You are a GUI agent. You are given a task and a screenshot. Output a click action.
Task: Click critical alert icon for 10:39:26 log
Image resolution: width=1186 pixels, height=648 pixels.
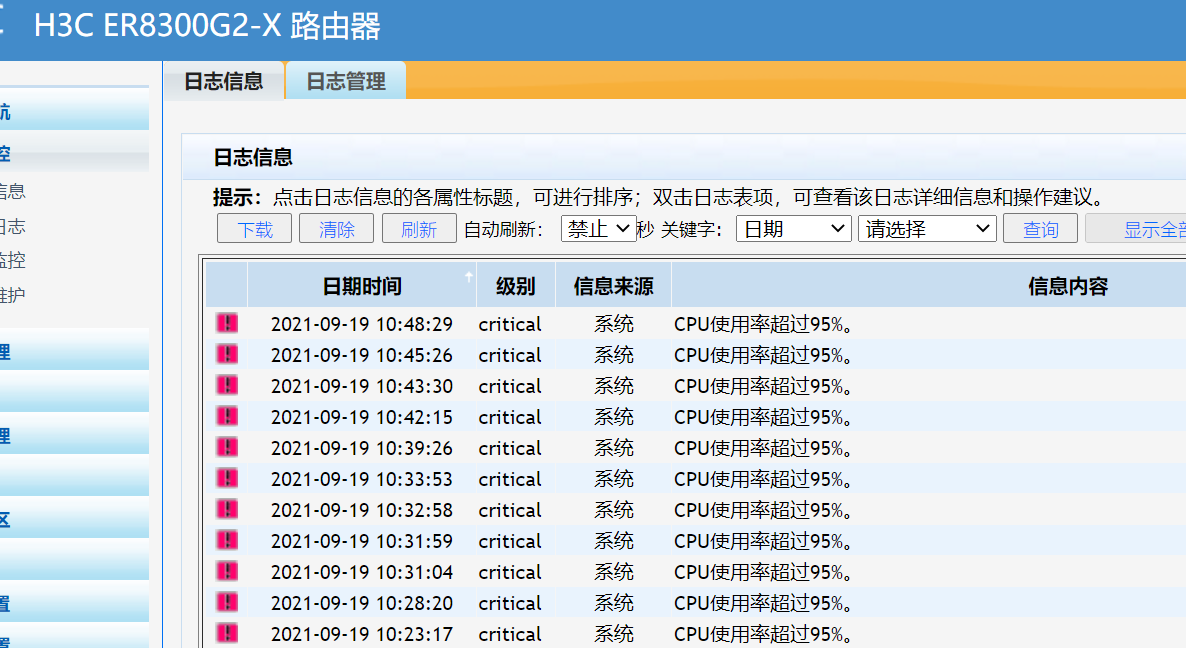click(227, 448)
